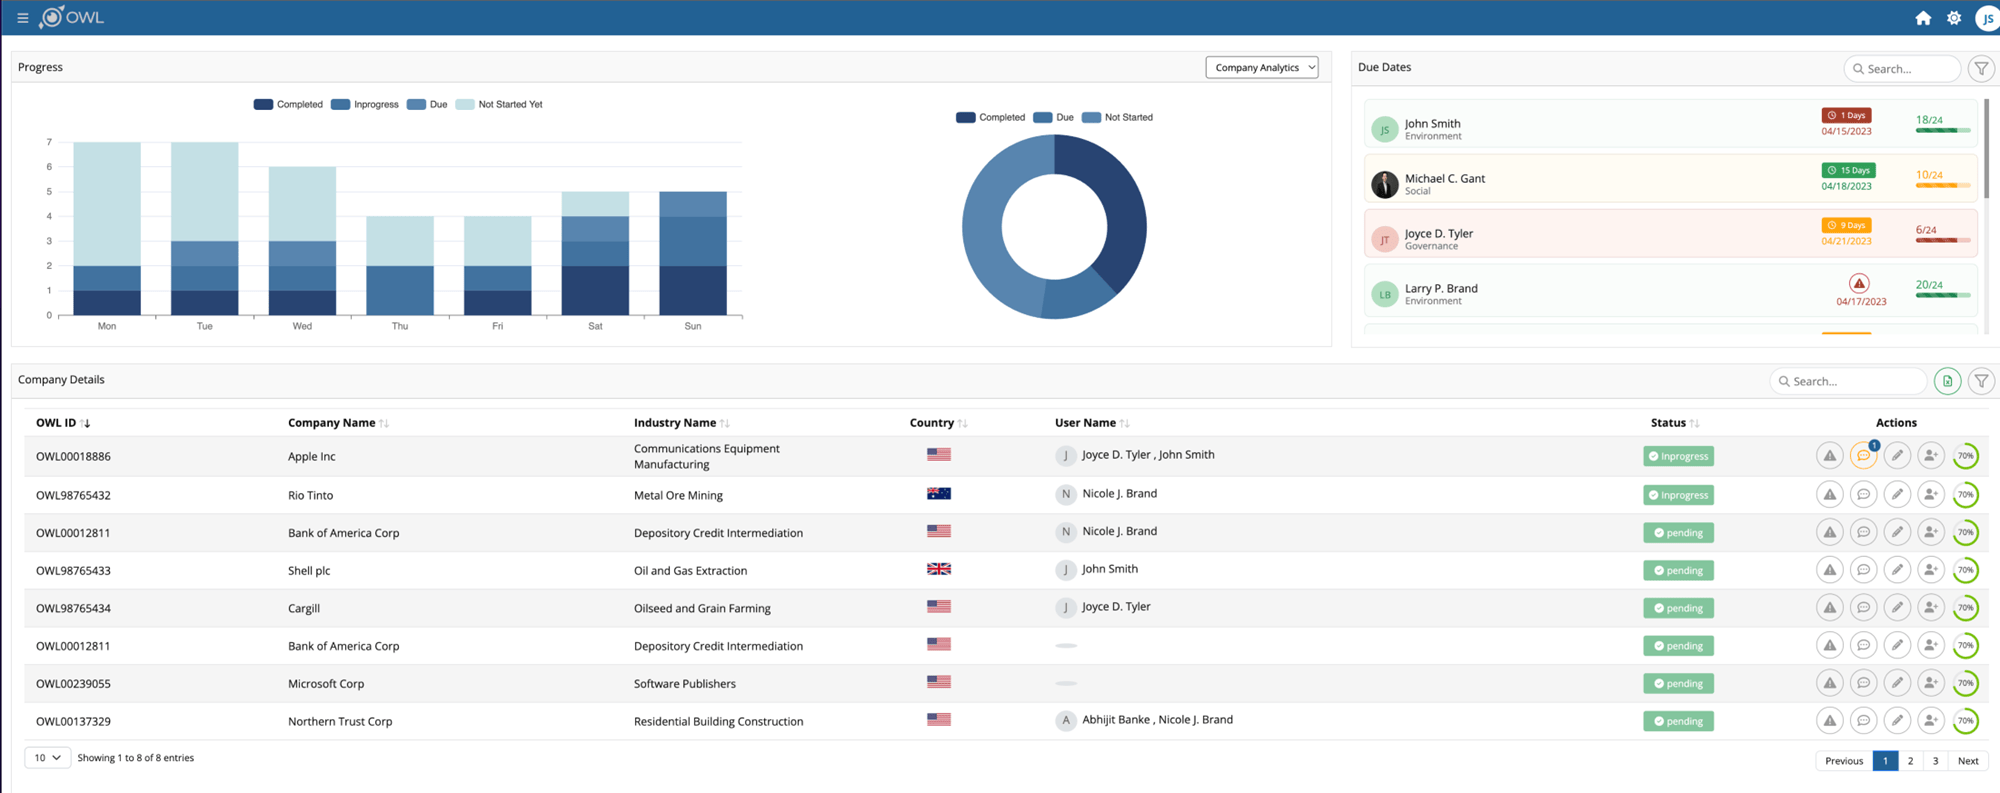2000x793 pixels.
Task: Go to pagination page 1
Action: click(1885, 761)
